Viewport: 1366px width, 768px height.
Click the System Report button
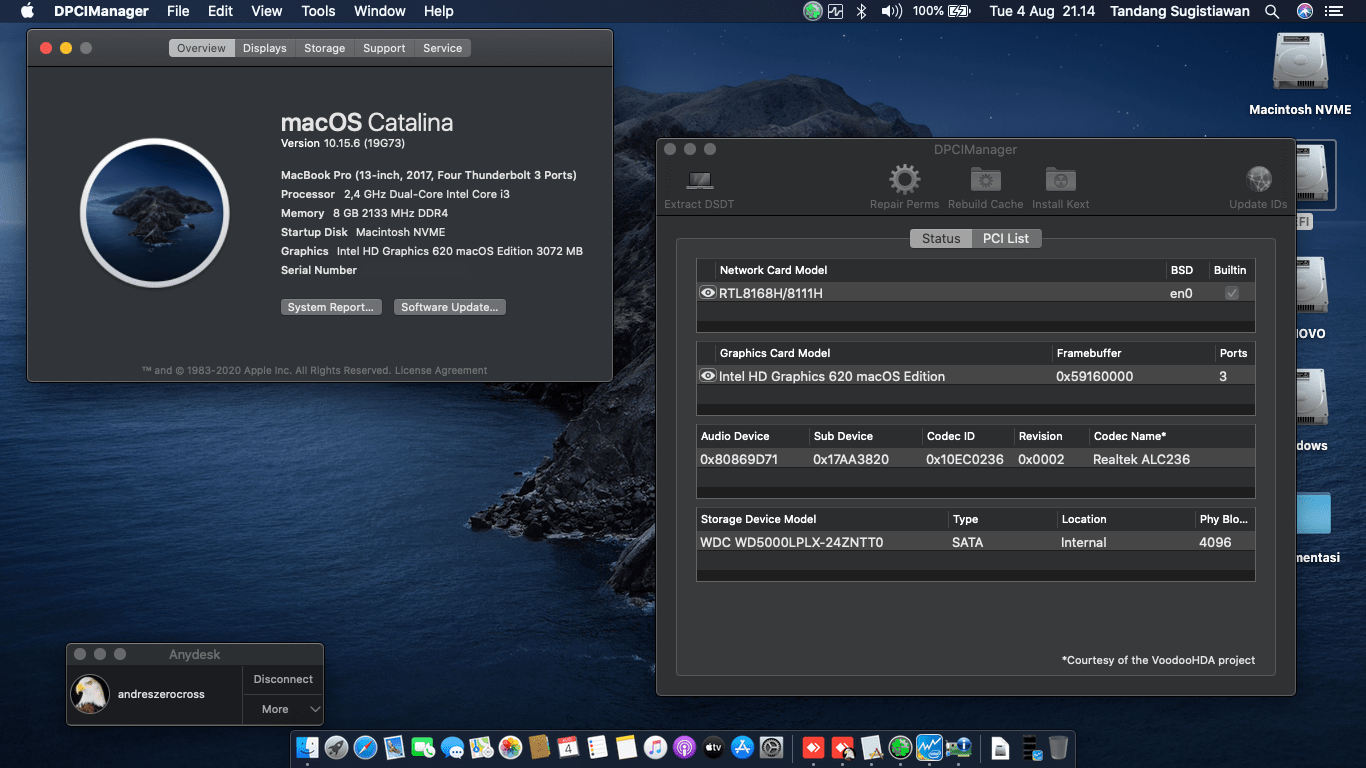[x=331, y=306]
